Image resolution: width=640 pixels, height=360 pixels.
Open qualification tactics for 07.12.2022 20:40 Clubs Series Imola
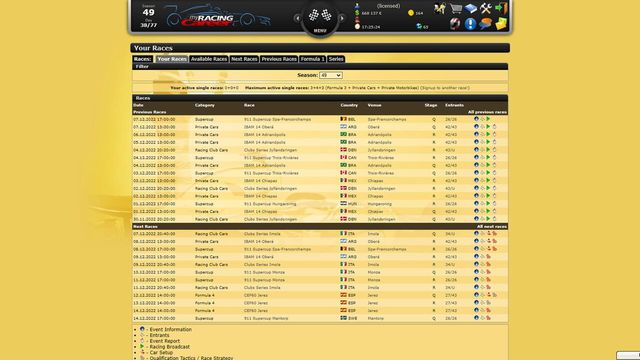point(494,234)
